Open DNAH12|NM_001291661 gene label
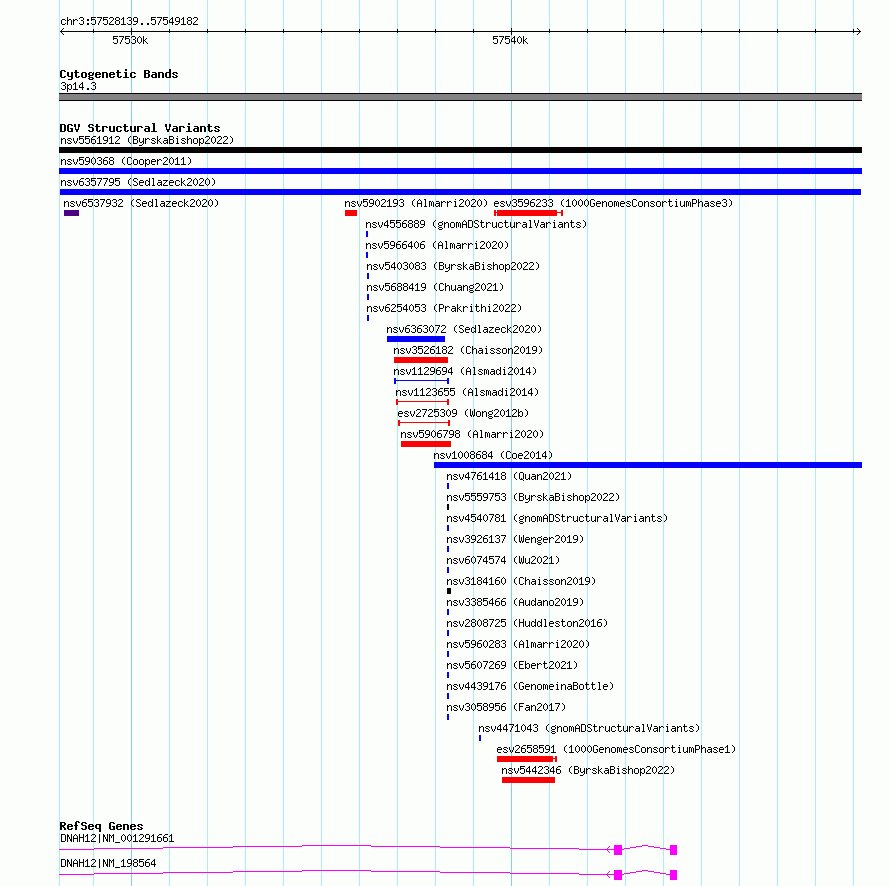This screenshot has width=890, height=886. tap(117, 838)
